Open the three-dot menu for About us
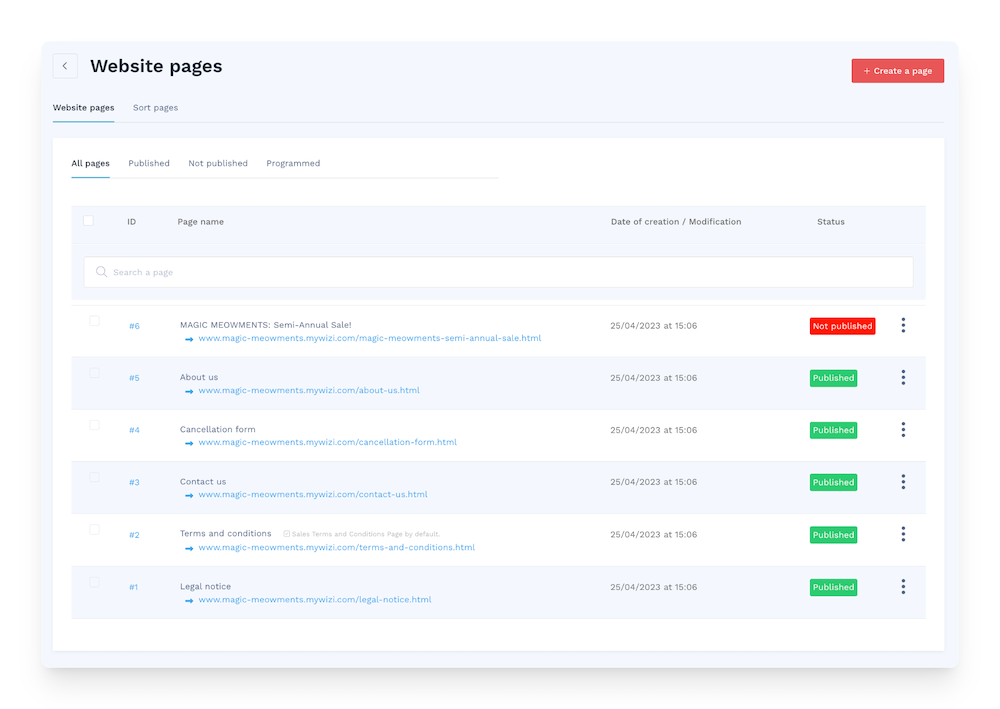This screenshot has height=709, width=1000. click(x=903, y=377)
